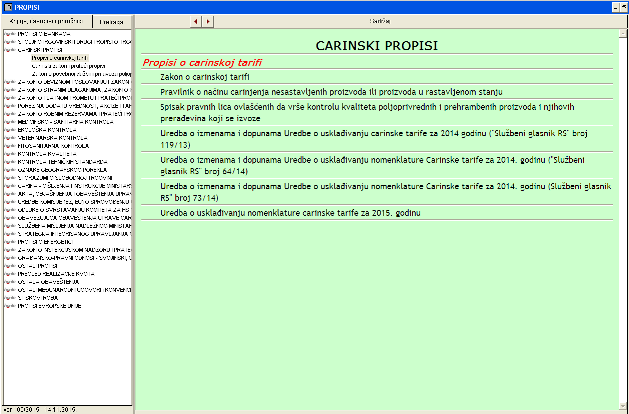Open Uredba o usklađivanju nomenklature za 2015. godinu
Image resolution: width=629 pixels, height=414 pixels.
click(290, 213)
